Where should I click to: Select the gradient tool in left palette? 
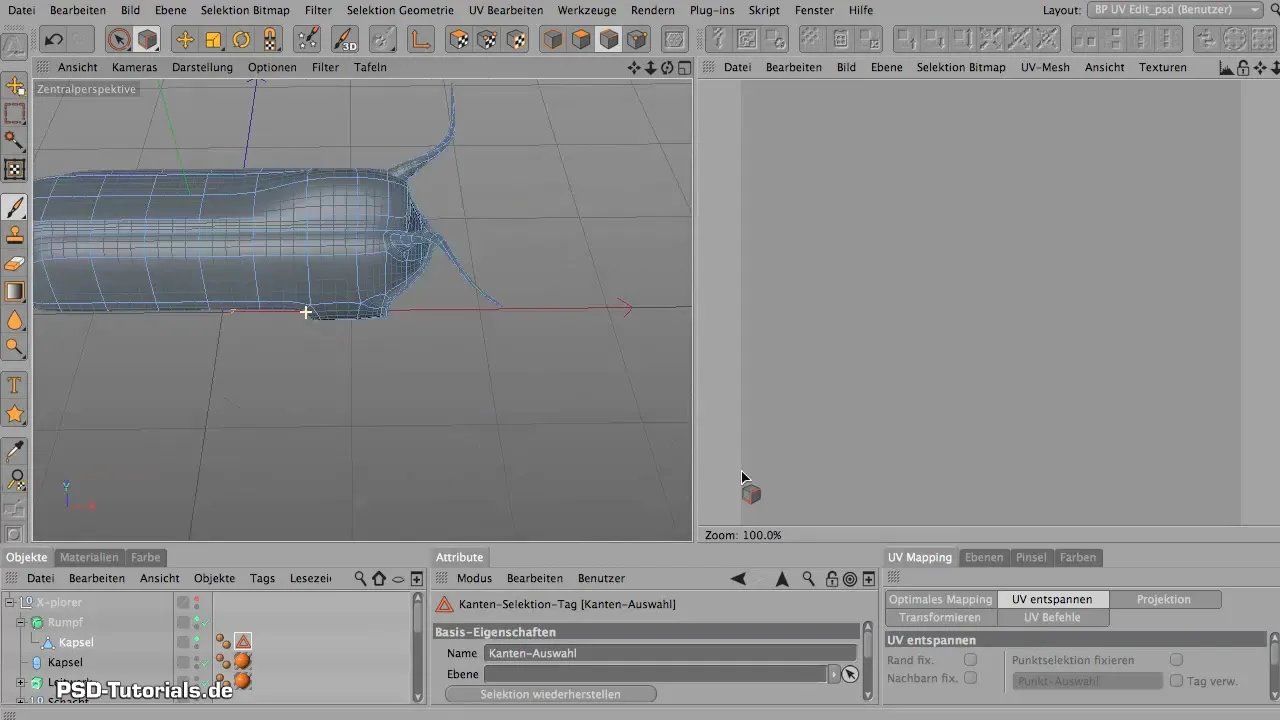click(15, 292)
